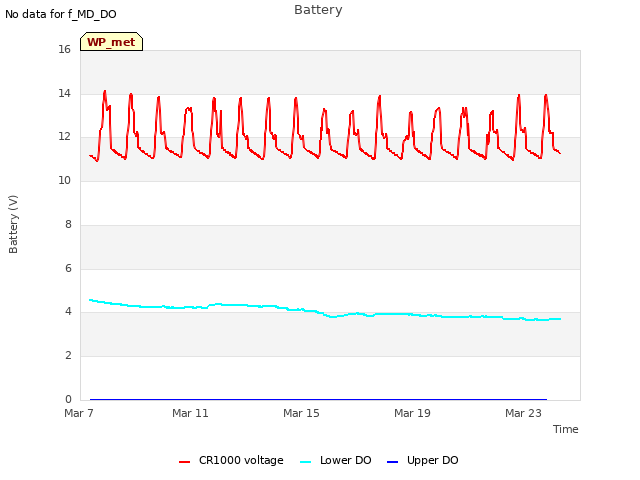Click the Mar 15 x-axis label
The image size is (640, 480).
pos(301,413)
